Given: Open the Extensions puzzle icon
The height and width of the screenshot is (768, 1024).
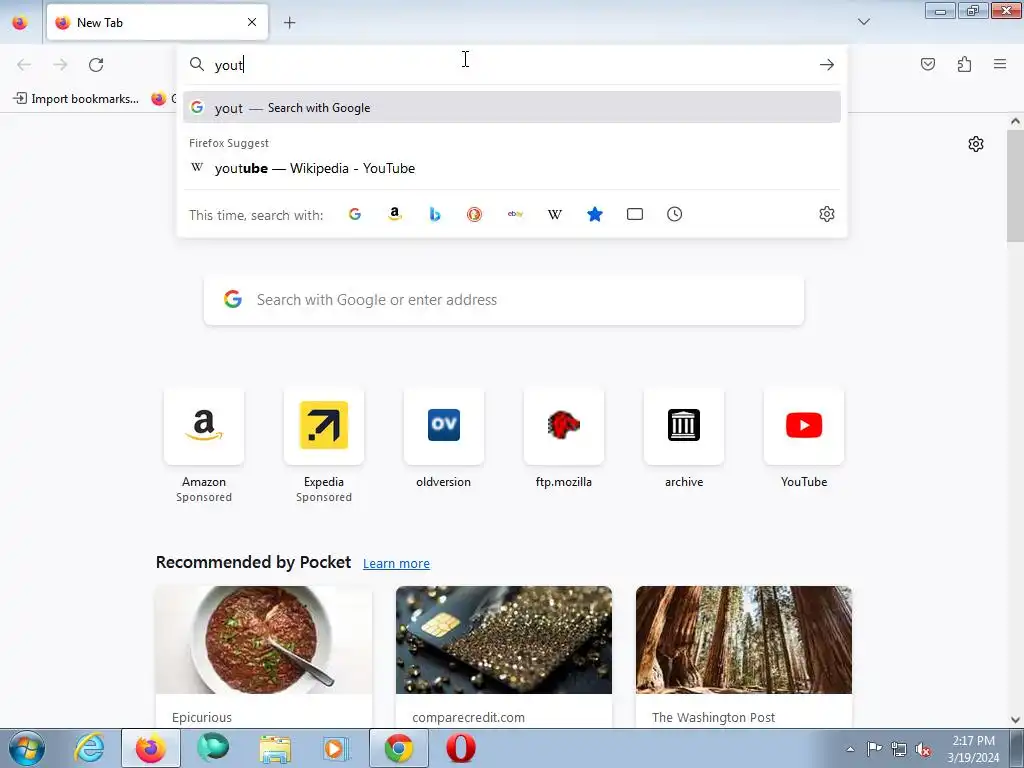Looking at the screenshot, I should tap(964, 64).
